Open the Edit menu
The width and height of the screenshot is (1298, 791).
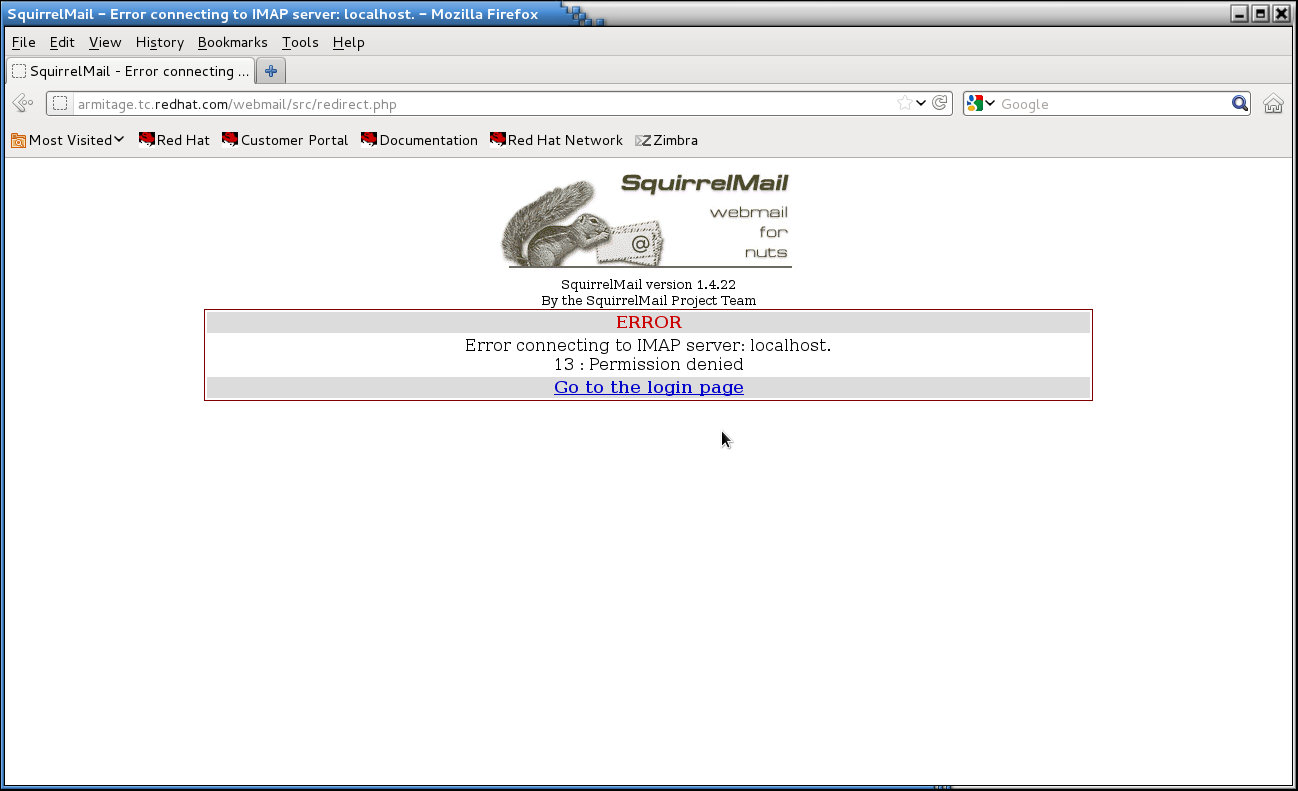point(62,42)
